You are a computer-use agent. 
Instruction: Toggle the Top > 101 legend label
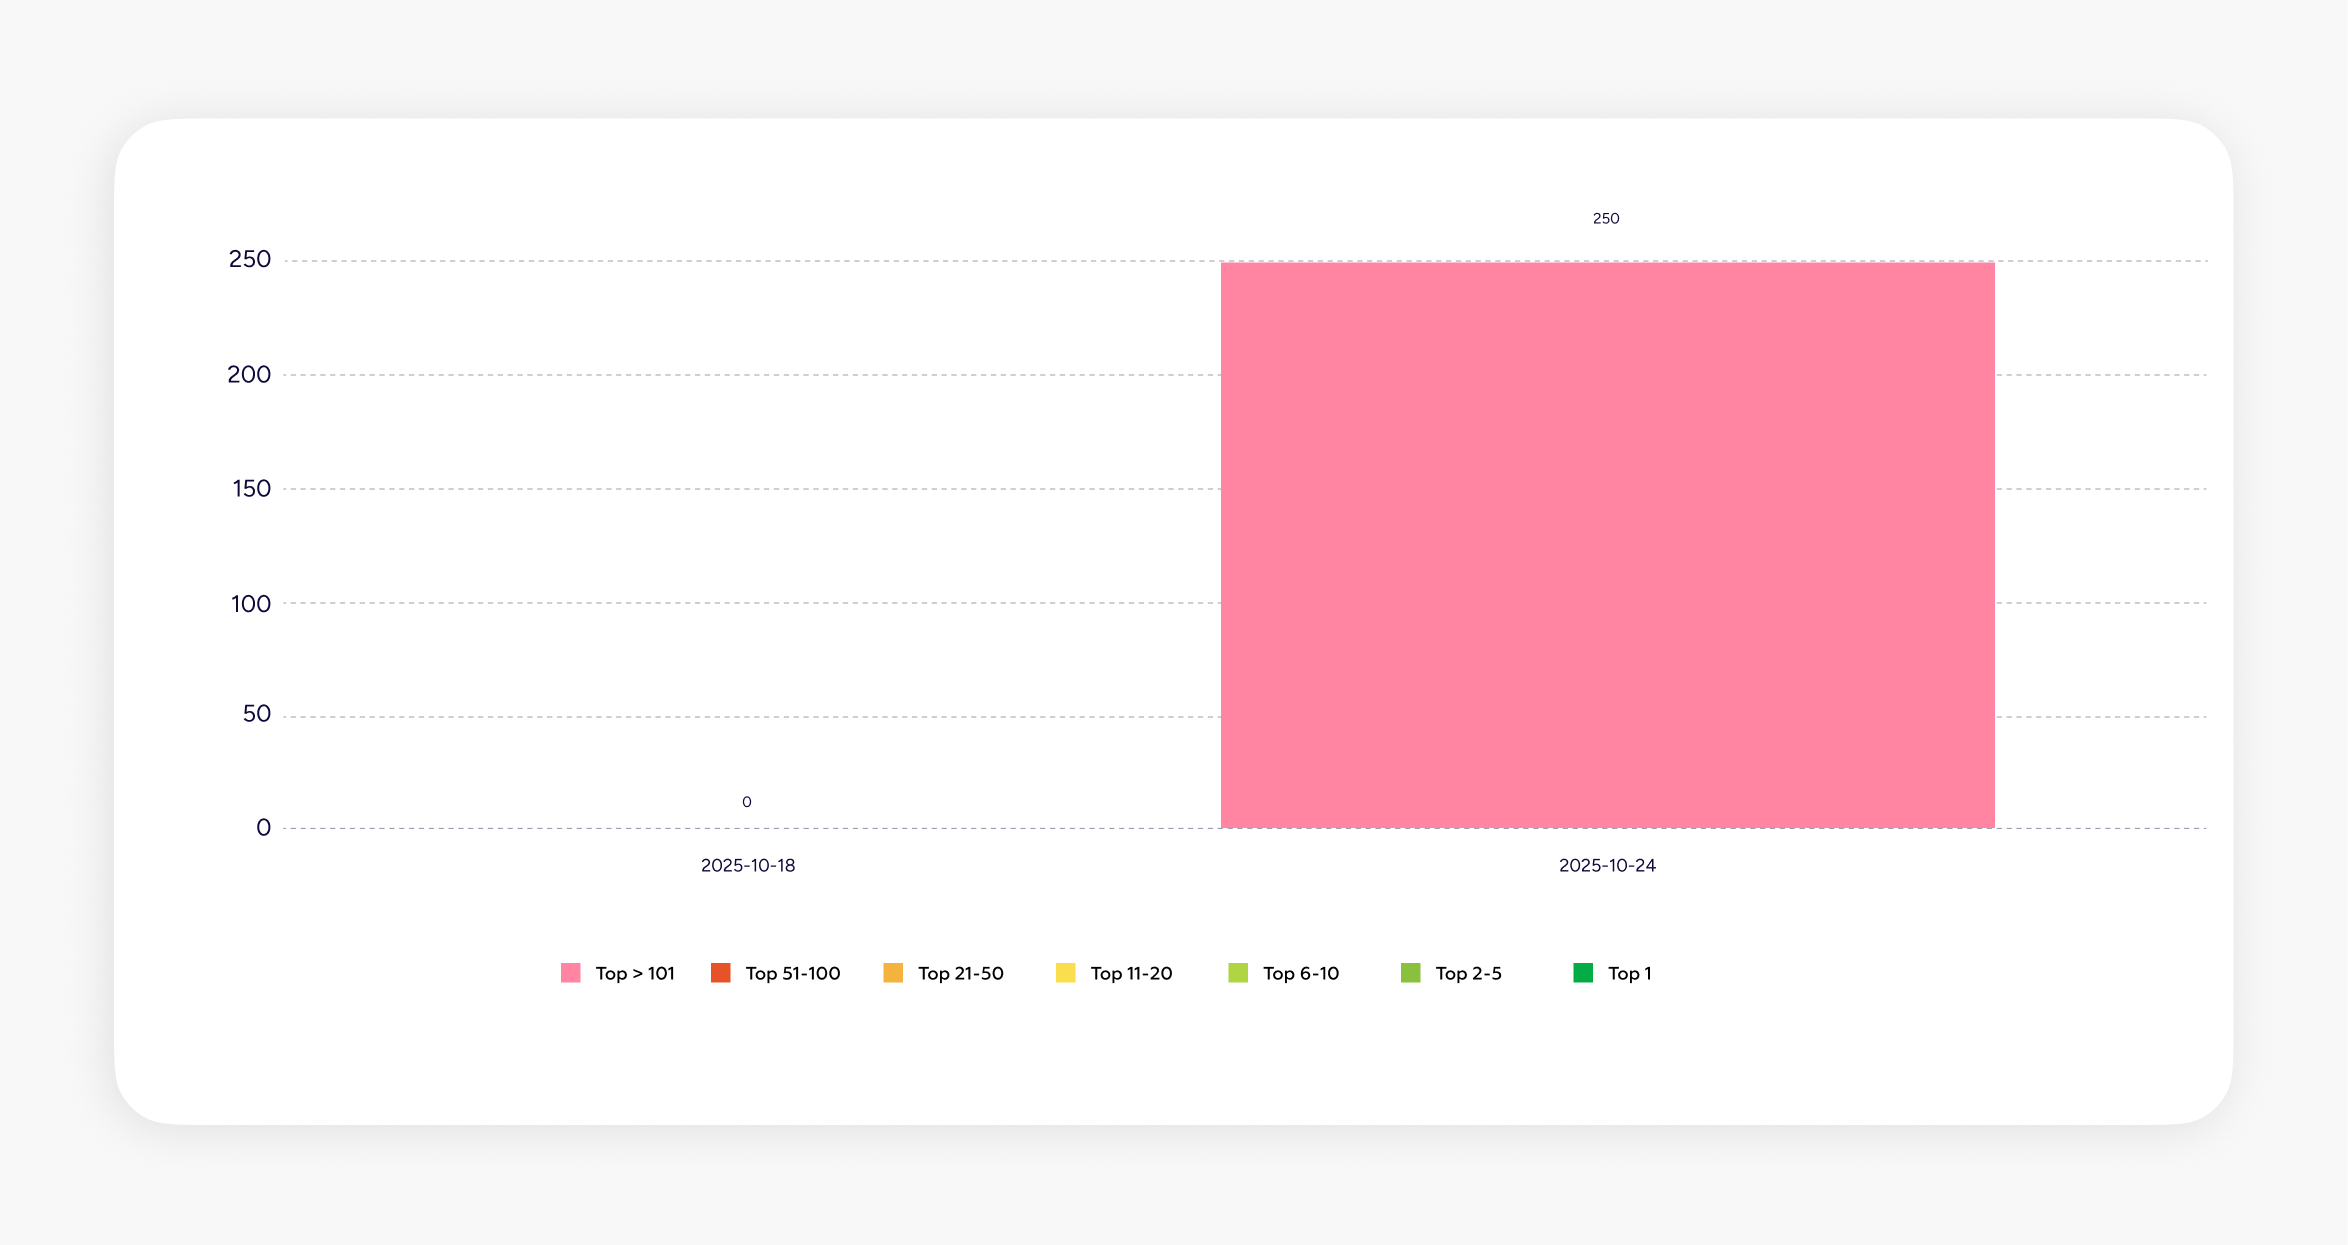(635, 973)
